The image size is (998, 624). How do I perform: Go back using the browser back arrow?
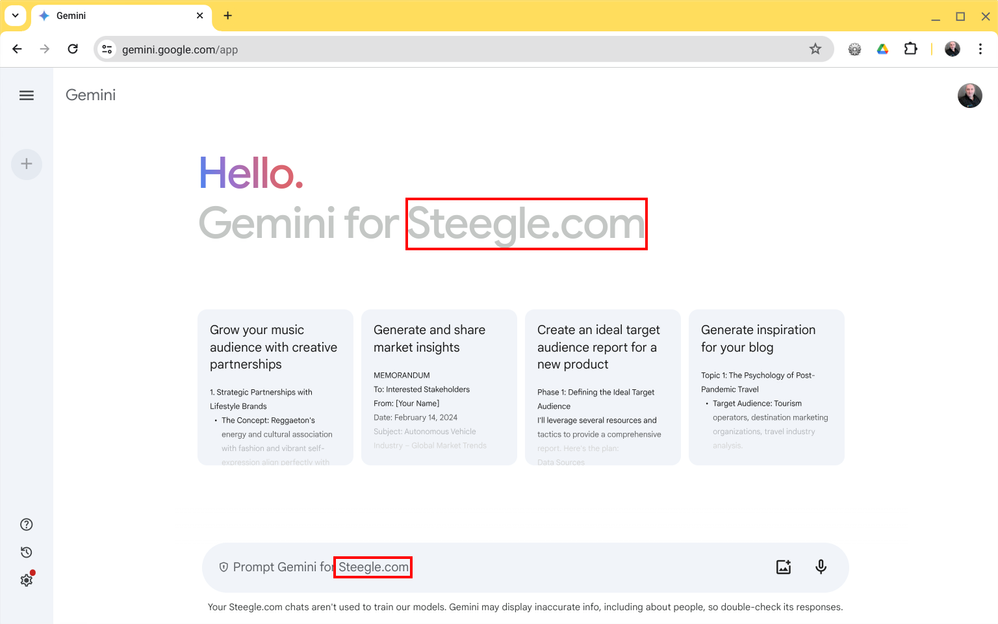click(x=16, y=48)
